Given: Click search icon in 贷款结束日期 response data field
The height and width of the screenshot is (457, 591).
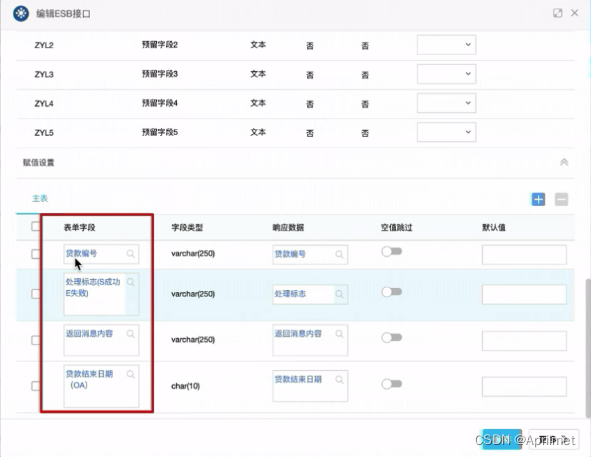Looking at the screenshot, I should [339, 380].
